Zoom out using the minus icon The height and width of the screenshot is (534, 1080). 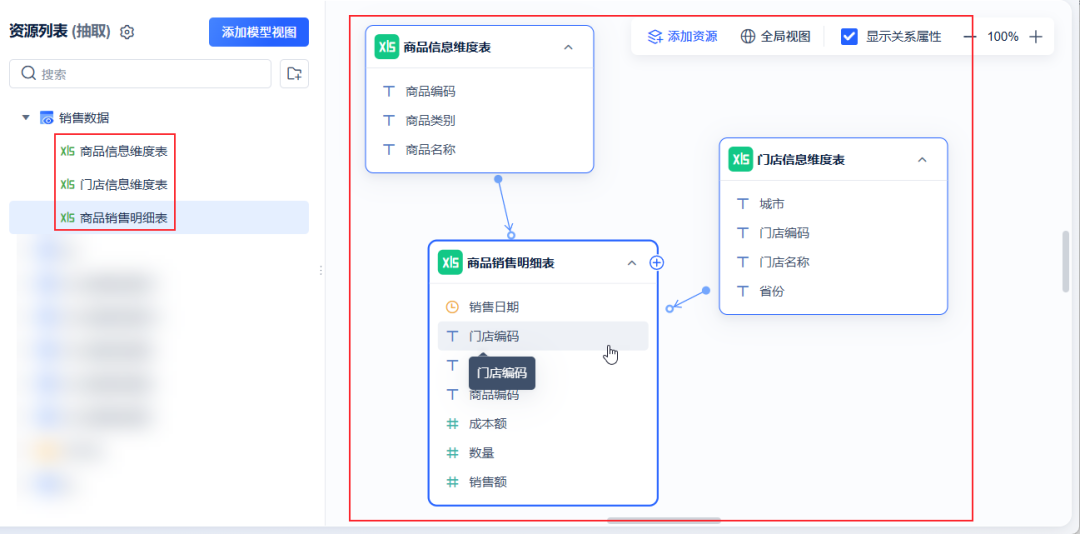970,37
